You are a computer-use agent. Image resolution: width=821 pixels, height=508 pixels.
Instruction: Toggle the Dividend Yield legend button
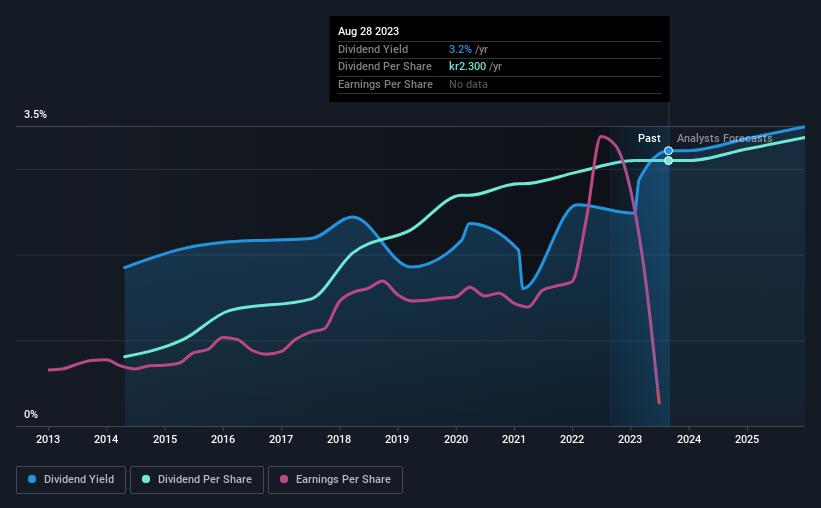pos(71,480)
